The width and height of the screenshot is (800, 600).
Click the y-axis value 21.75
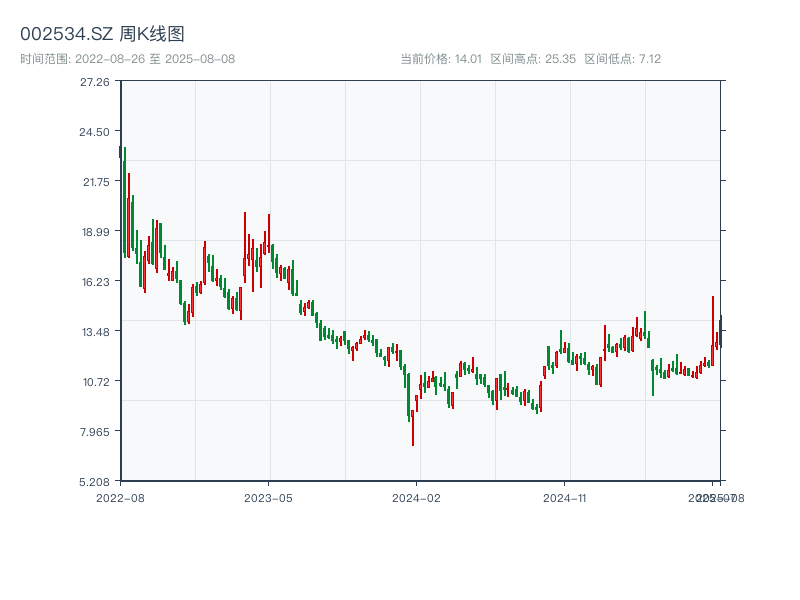[x=96, y=182]
